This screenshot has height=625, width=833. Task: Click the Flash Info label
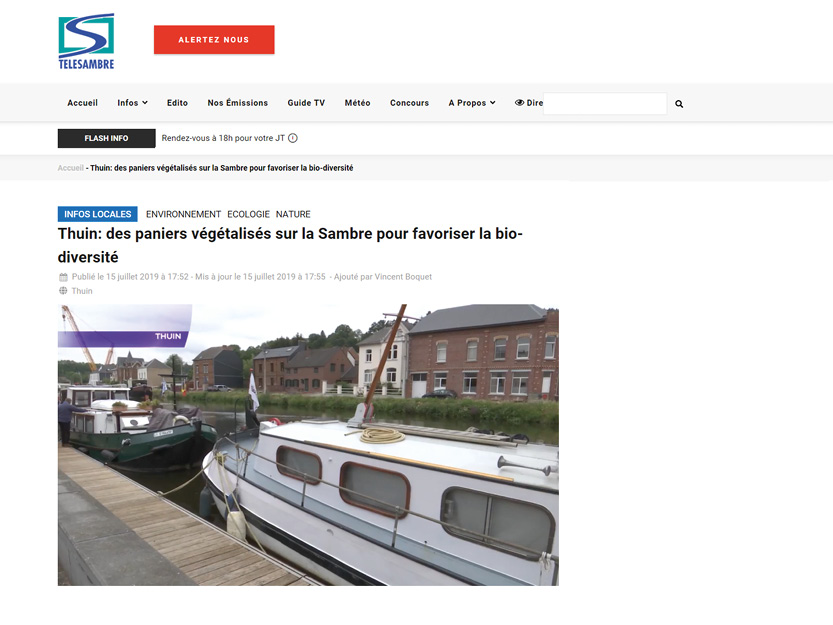106,138
